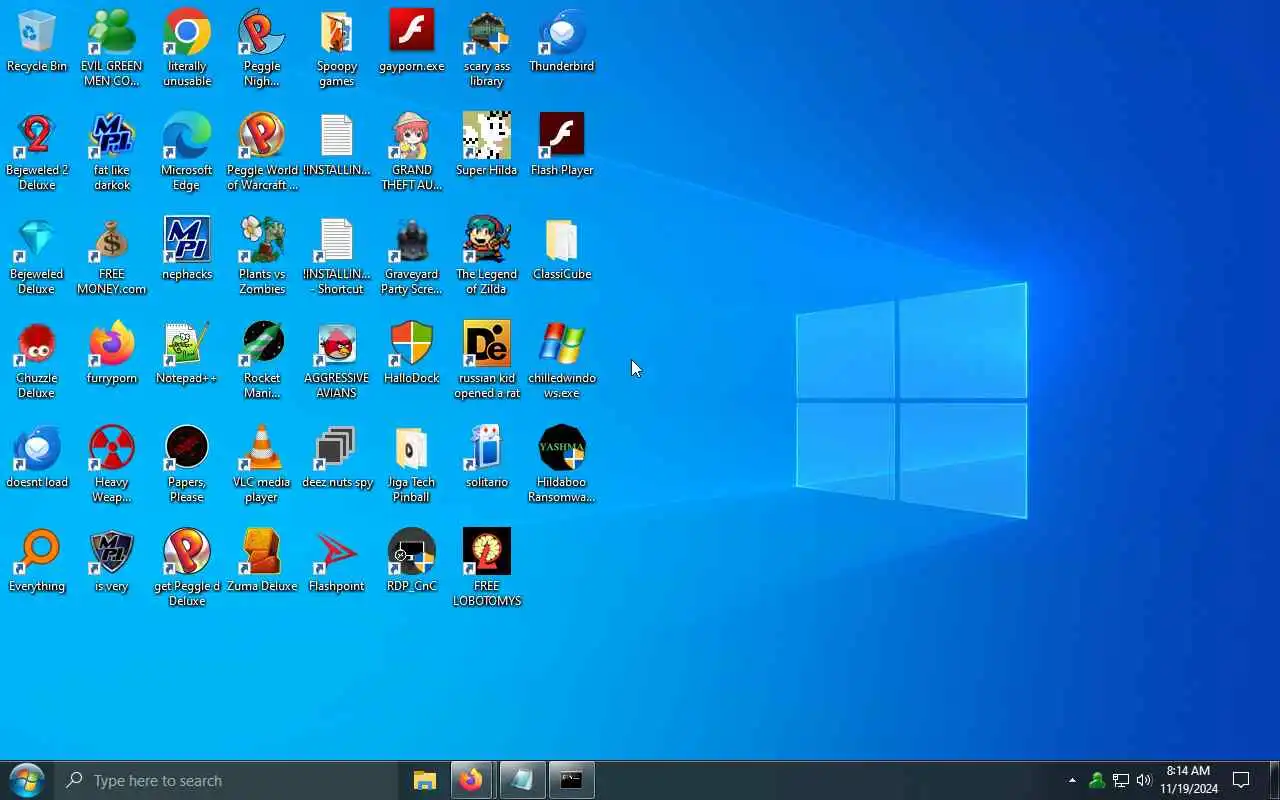1280x800 pixels.
Task: Show hidden tray icons arrow
Action: 1072,780
